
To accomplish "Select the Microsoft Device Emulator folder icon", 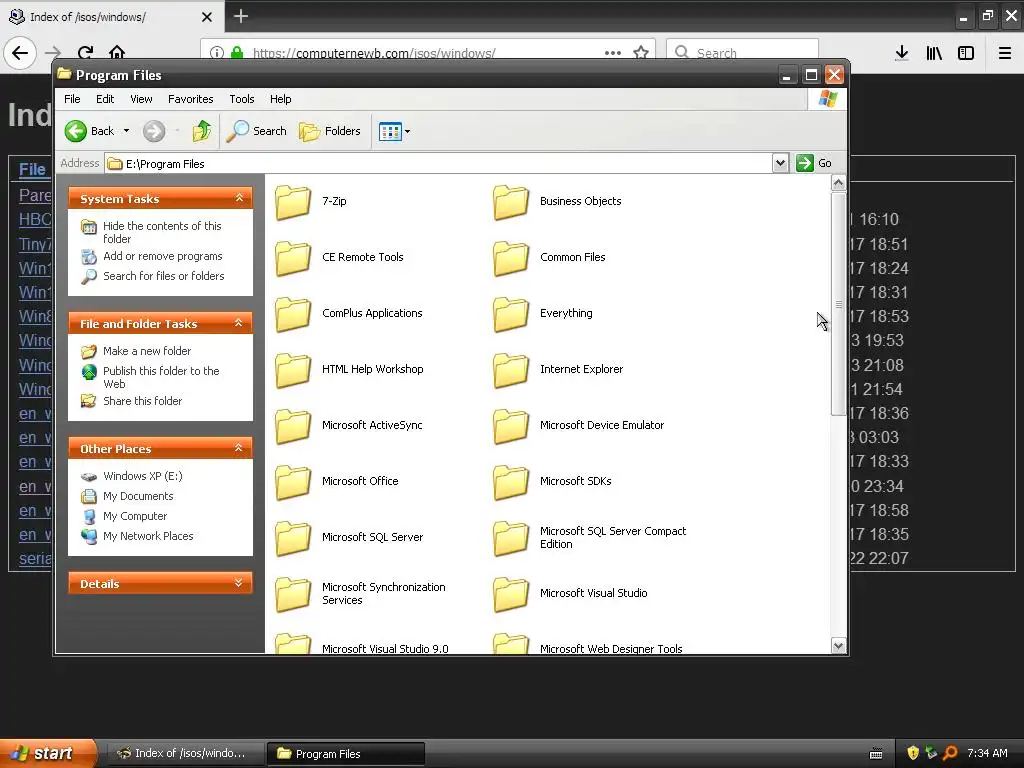I will click(511, 426).
